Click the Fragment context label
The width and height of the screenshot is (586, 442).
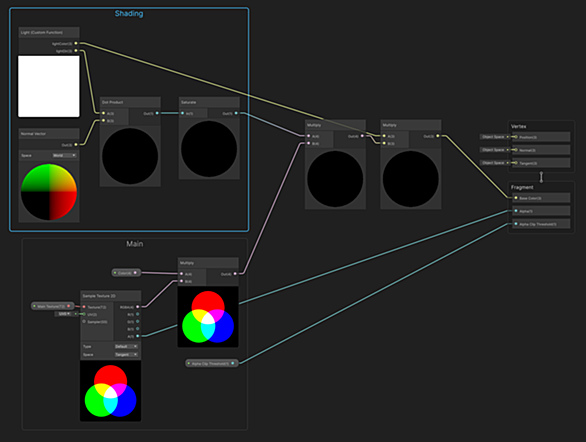pyautogui.click(x=522, y=187)
